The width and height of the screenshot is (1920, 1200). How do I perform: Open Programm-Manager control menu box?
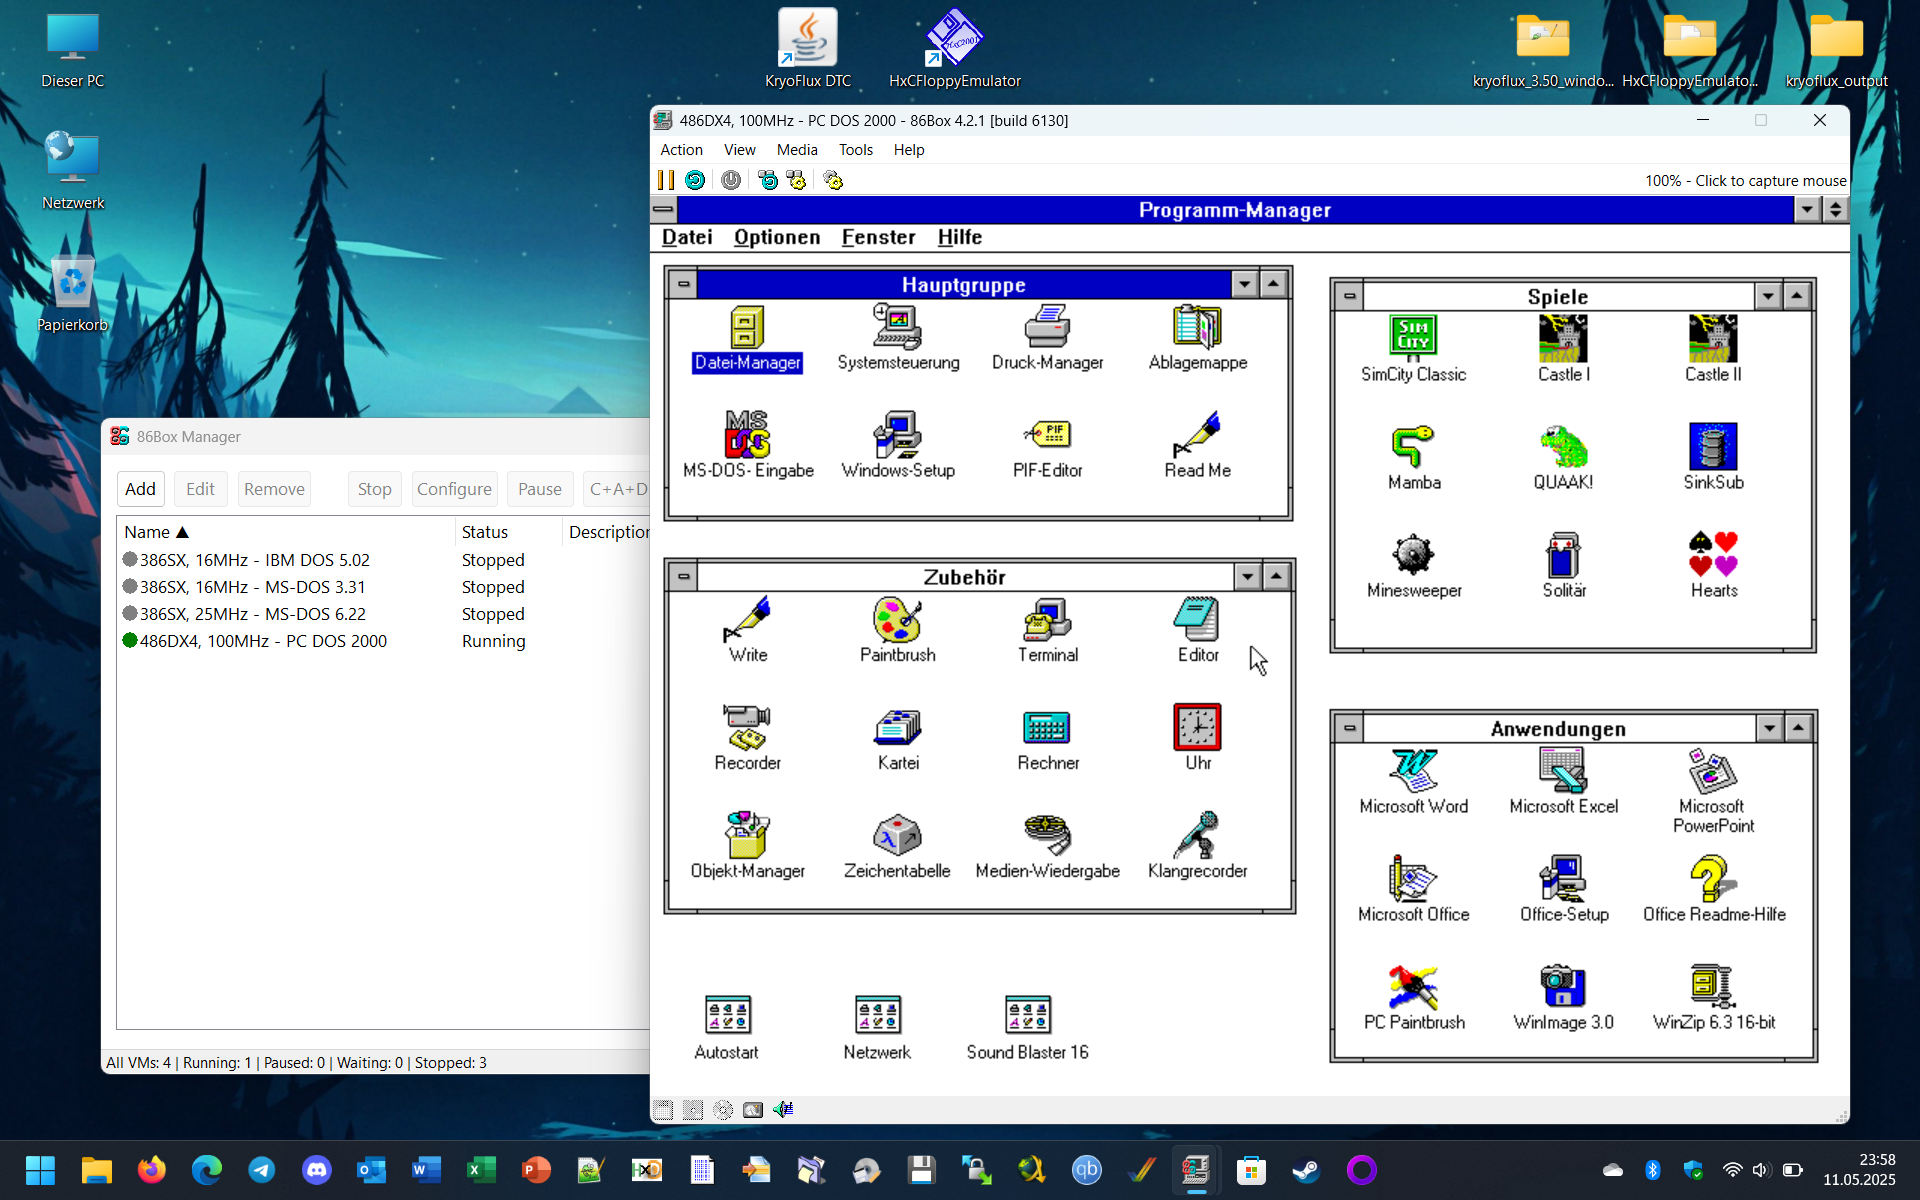pyautogui.click(x=663, y=210)
